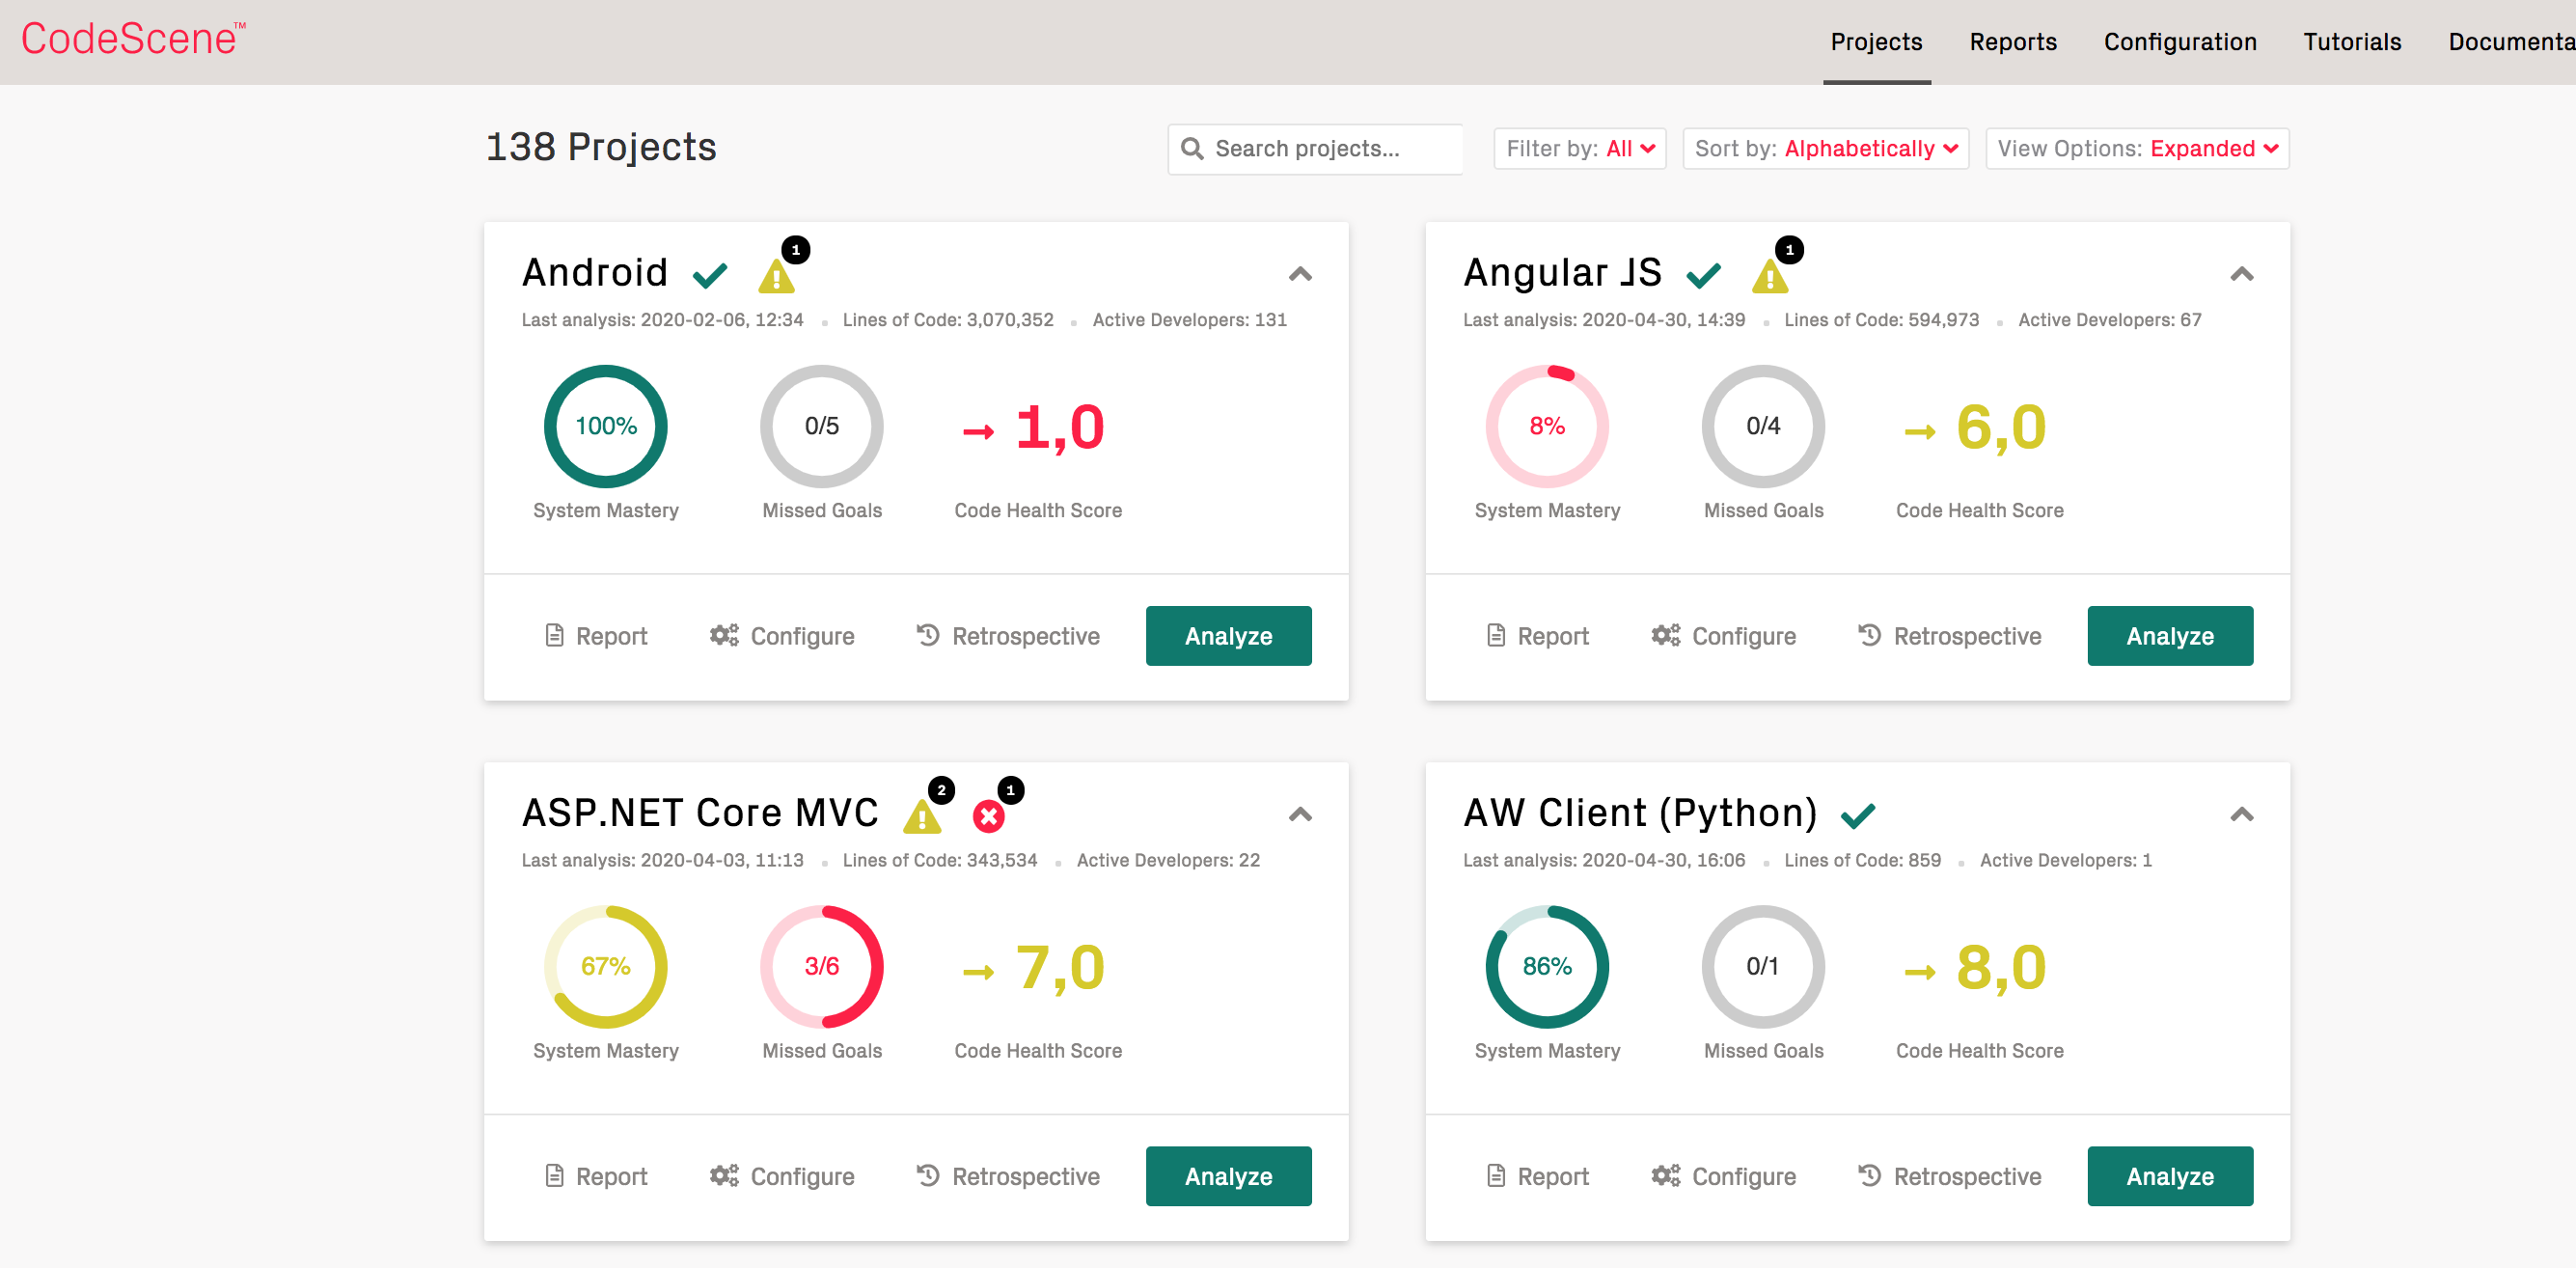
Task: Click Android Lines of Code: 3,070,352
Action: click(948, 320)
